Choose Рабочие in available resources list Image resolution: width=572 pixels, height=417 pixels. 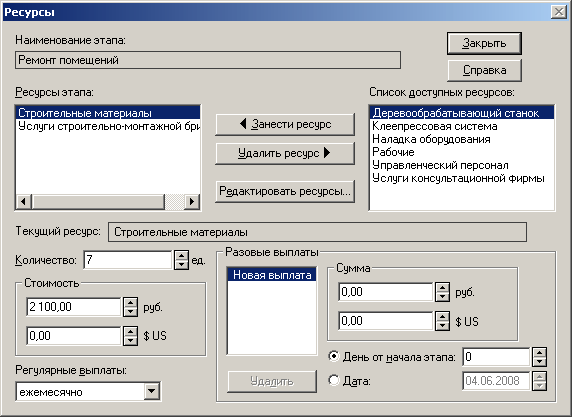pyautogui.click(x=393, y=152)
